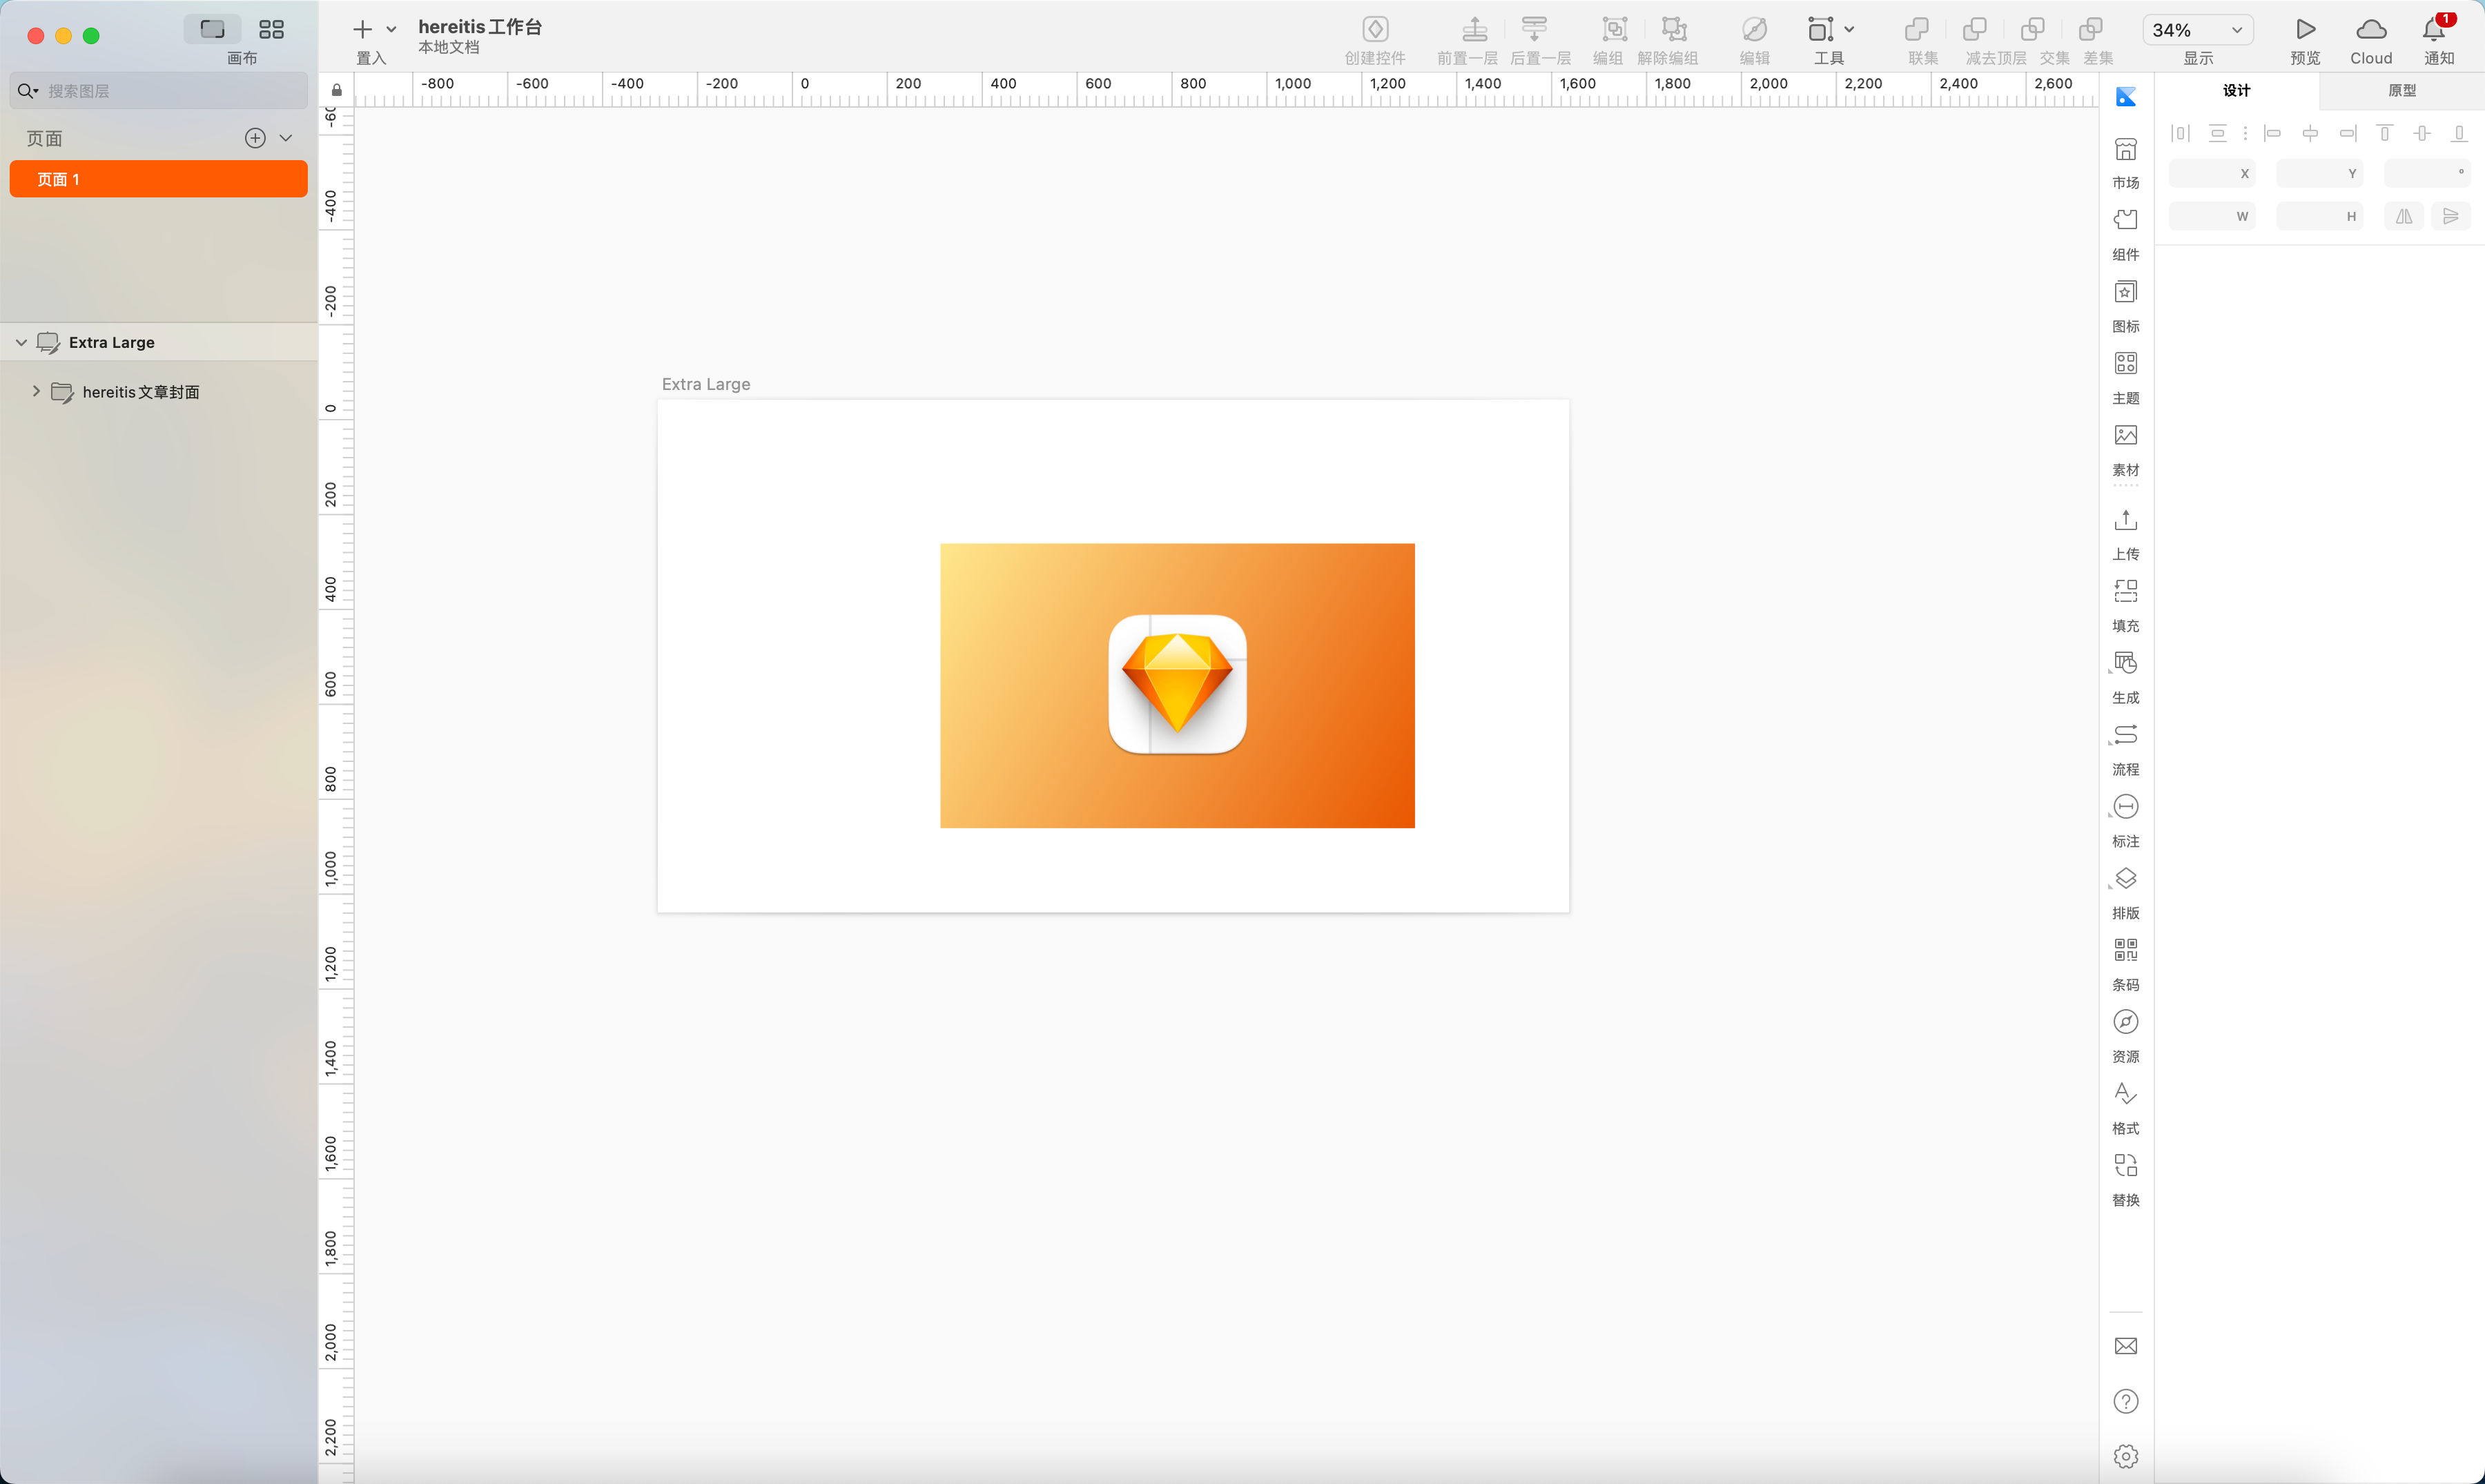Click the 排版 layout icon
Image resolution: width=2485 pixels, height=1484 pixels.
(2125, 879)
